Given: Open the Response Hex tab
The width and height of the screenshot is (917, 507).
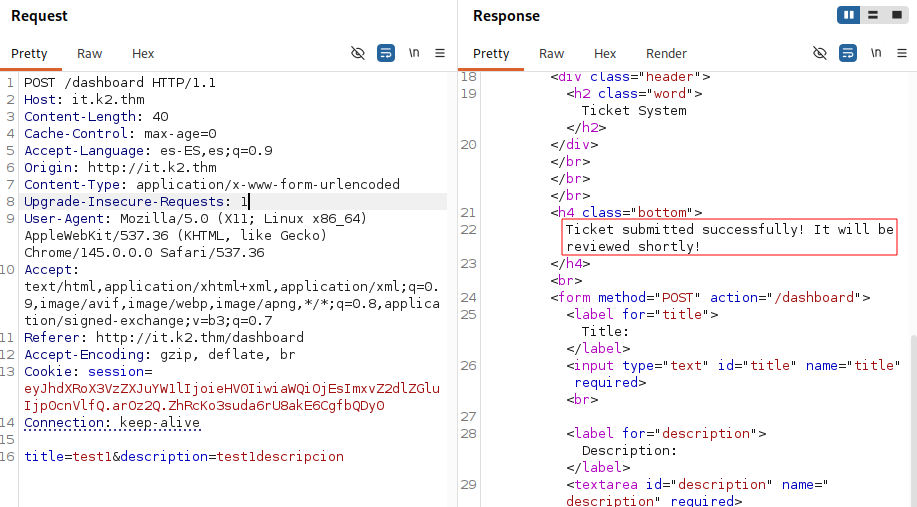Looking at the screenshot, I should pos(605,54).
